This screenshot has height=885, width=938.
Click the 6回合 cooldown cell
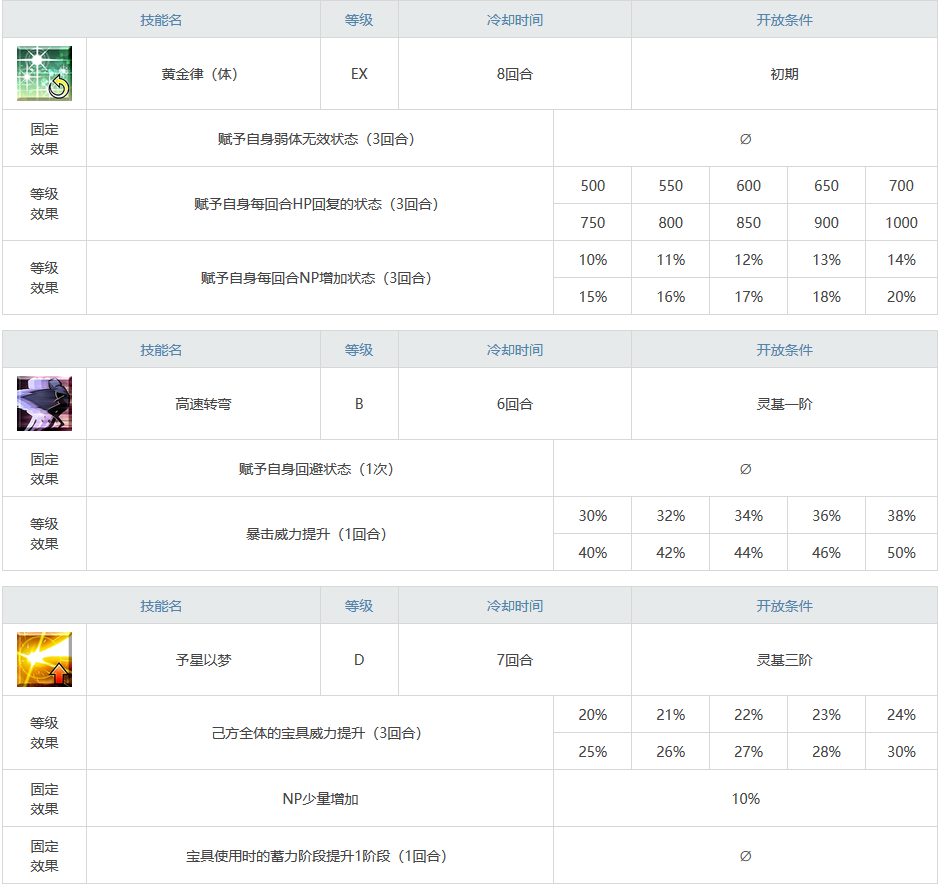coord(514,404)
